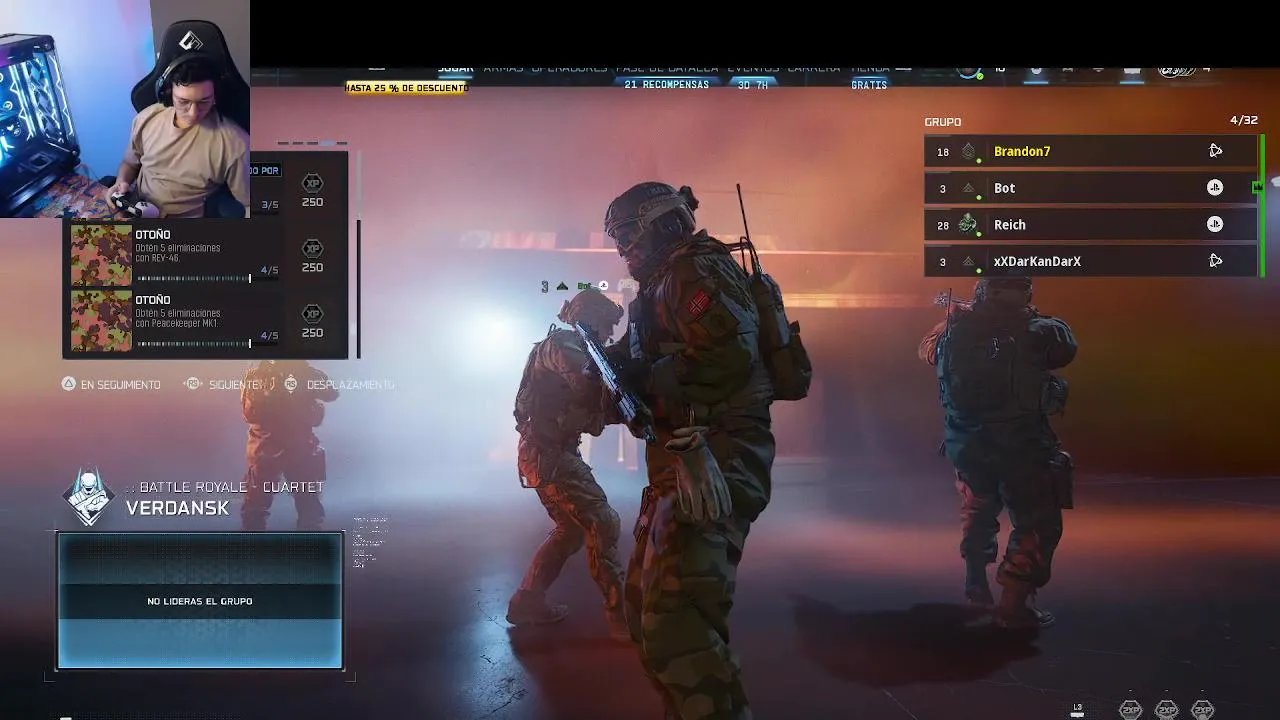Click the 3/5 progress count
The height and width of the screenshot is (720, 1280).
(269, 205)
